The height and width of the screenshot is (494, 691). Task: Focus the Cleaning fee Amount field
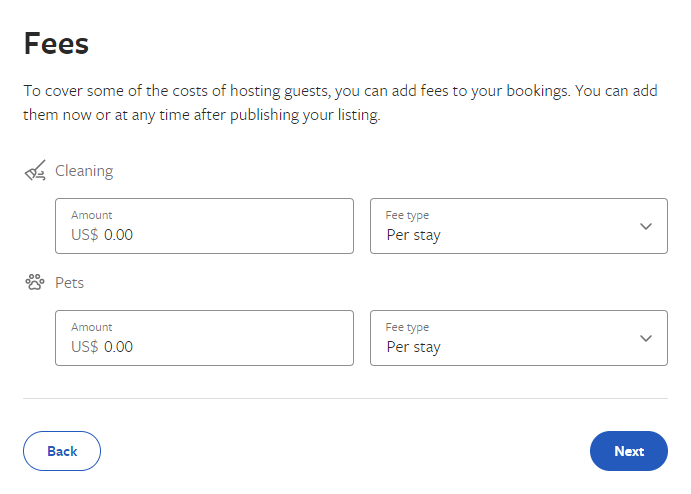204,226
